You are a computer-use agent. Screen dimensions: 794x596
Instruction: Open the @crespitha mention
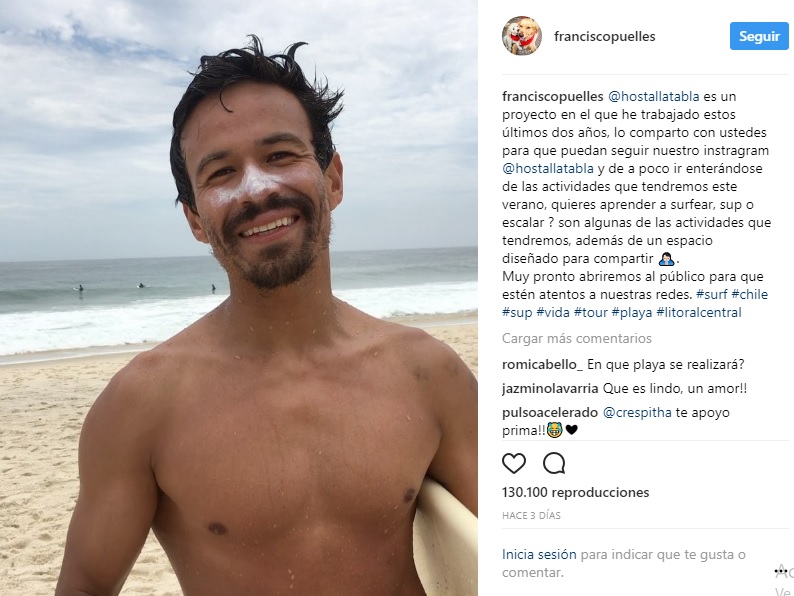637,413
